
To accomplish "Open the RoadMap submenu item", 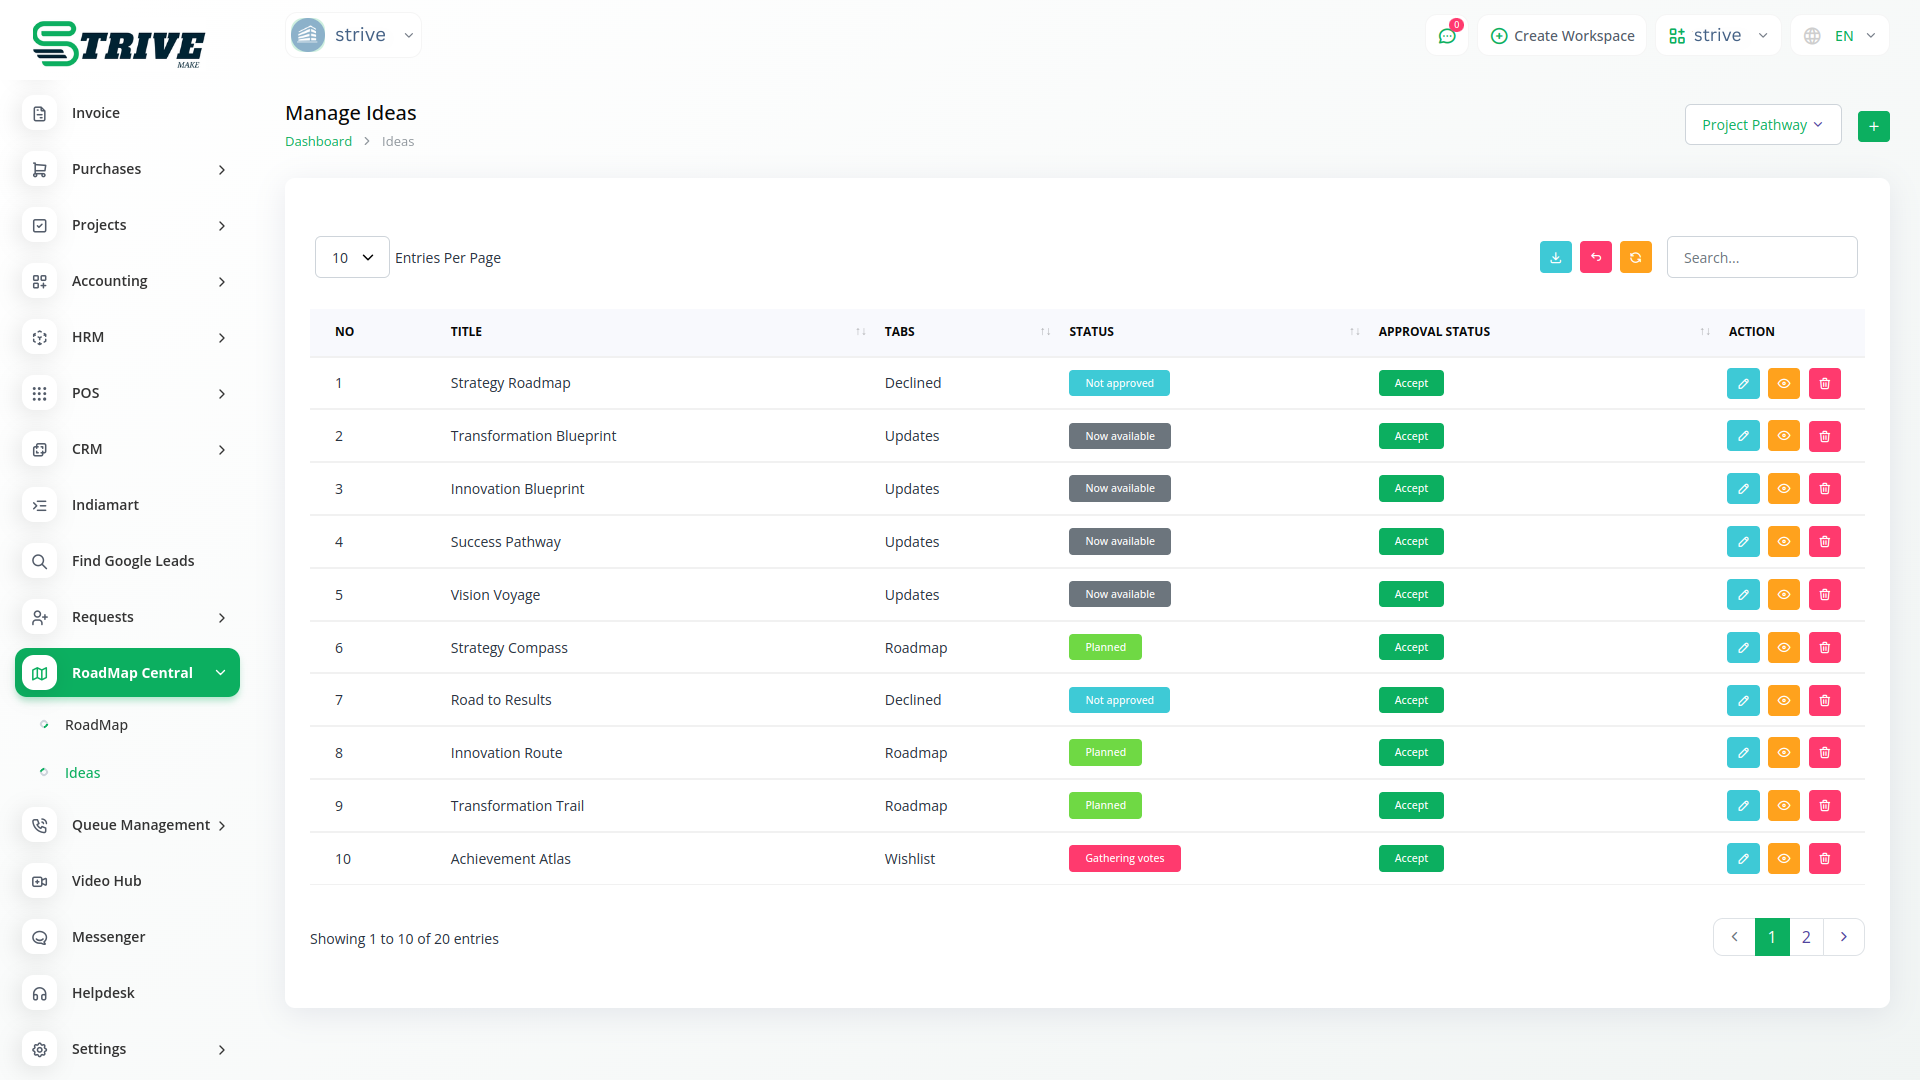I will (96, 725).
